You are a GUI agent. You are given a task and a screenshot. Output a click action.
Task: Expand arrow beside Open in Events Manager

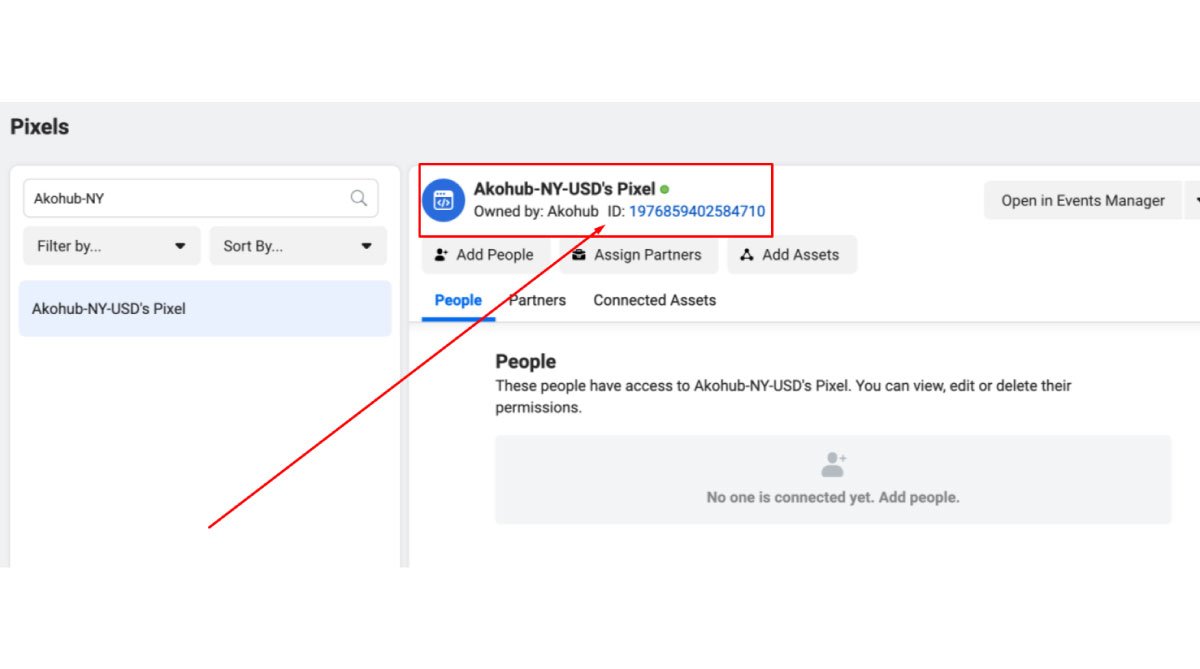tap(1195, 200)
